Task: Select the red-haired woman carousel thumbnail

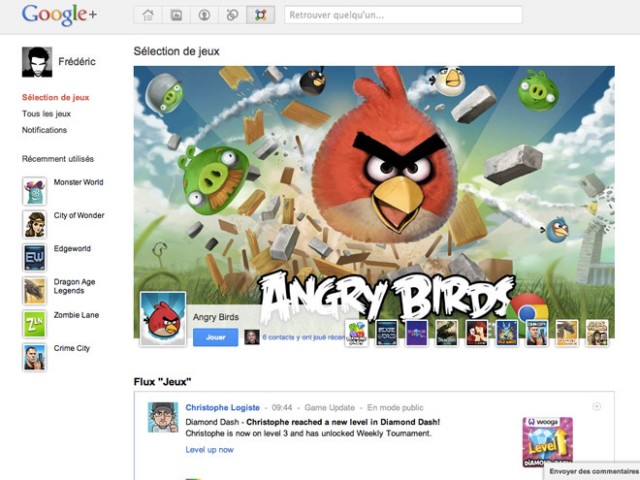Action: point(476,333)
